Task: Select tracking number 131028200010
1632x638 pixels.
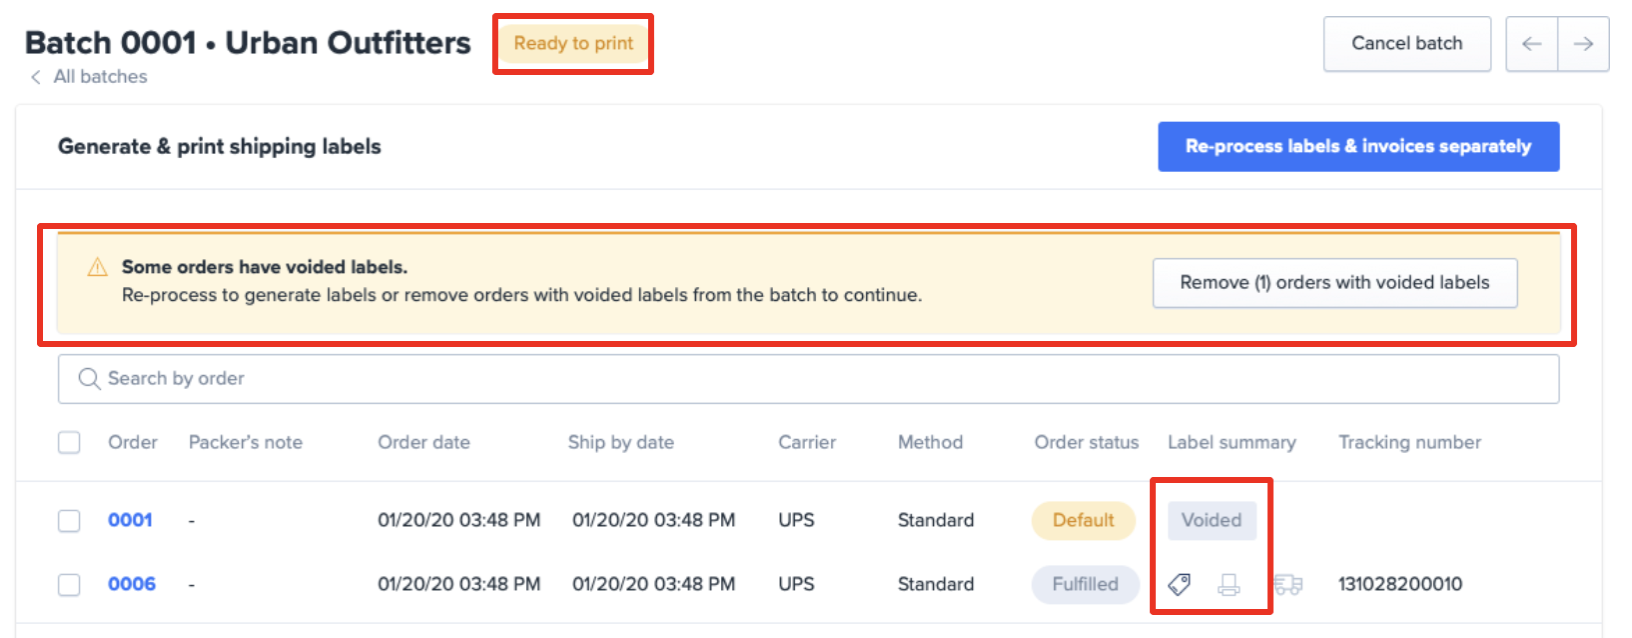Action: click(1400, 584)
